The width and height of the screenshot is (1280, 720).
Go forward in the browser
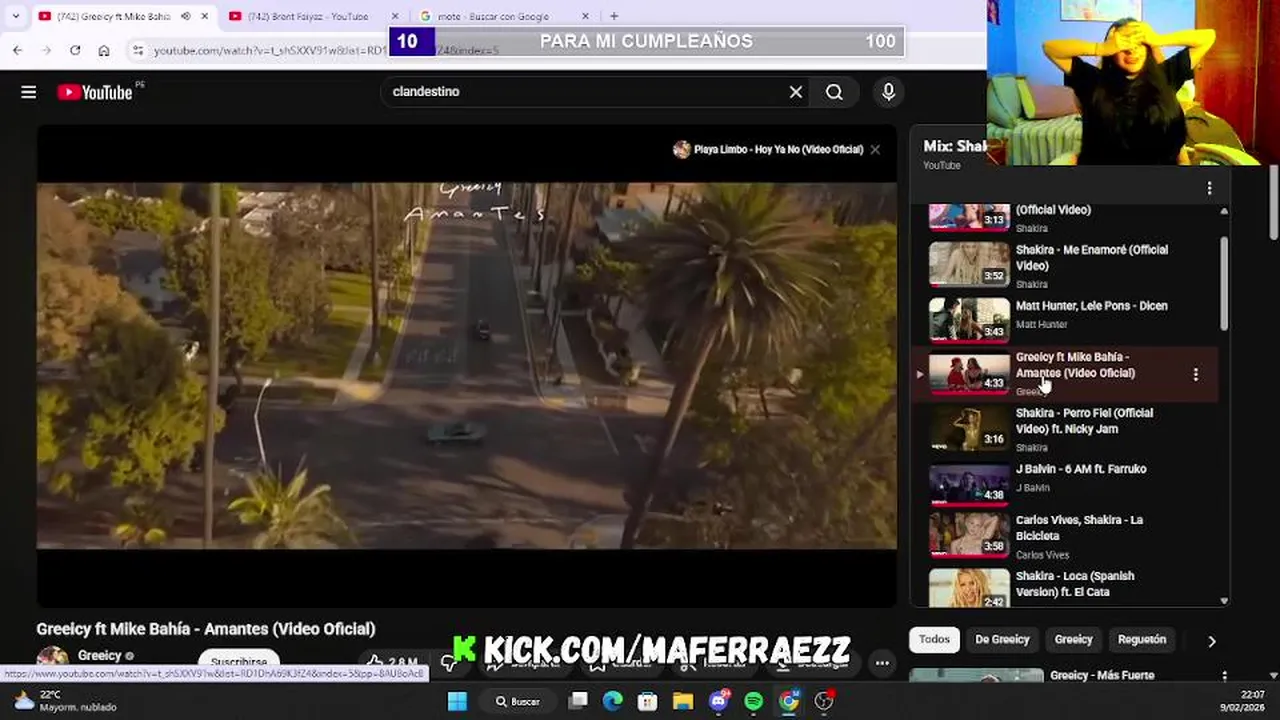tap(46, 50)
